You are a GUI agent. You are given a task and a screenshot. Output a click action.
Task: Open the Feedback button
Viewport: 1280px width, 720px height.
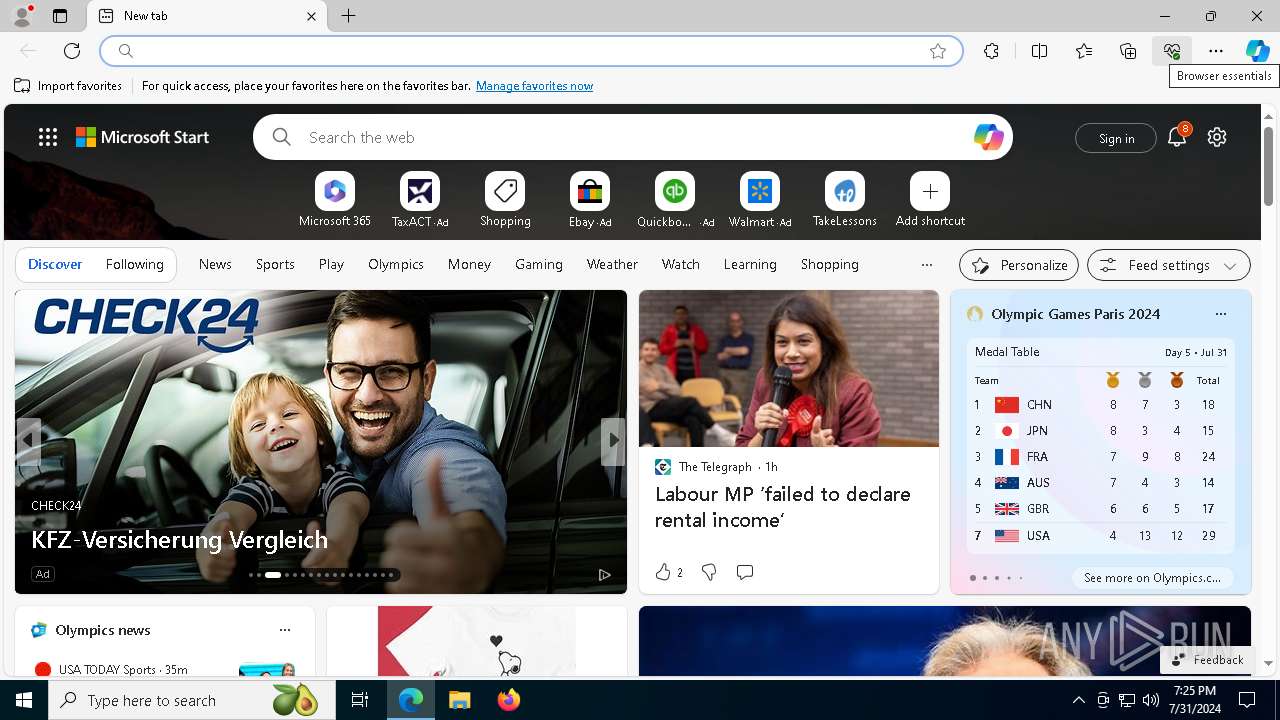click(1207, 659)
